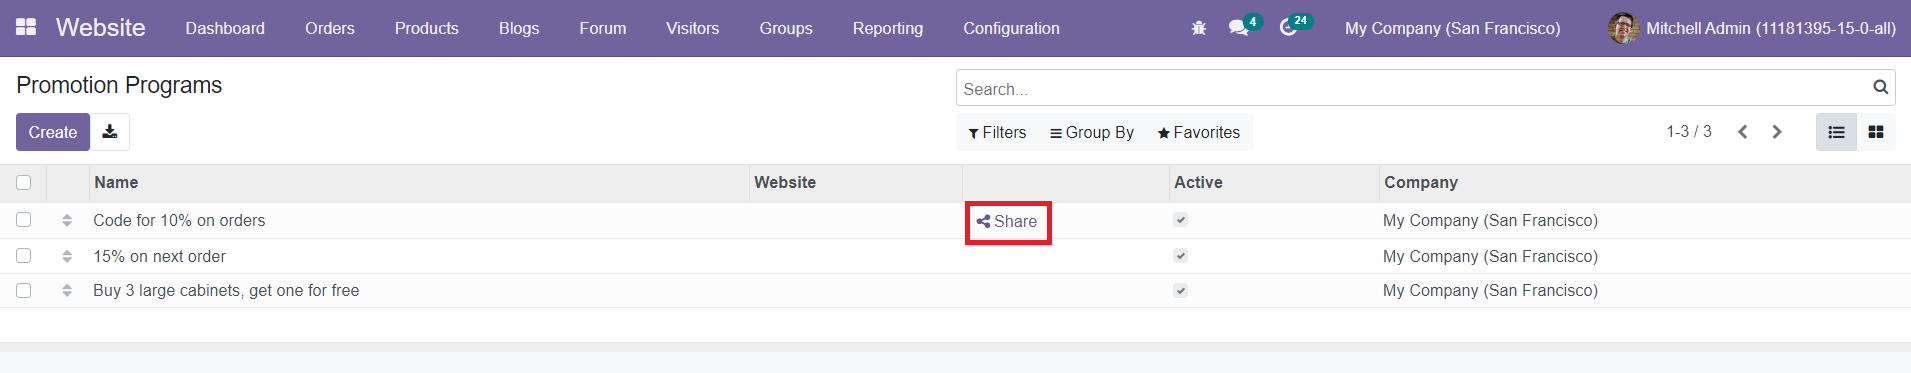
Task: Click company cell of Buy 3 large cabinets row
Action: click(x=1490, y=290)
